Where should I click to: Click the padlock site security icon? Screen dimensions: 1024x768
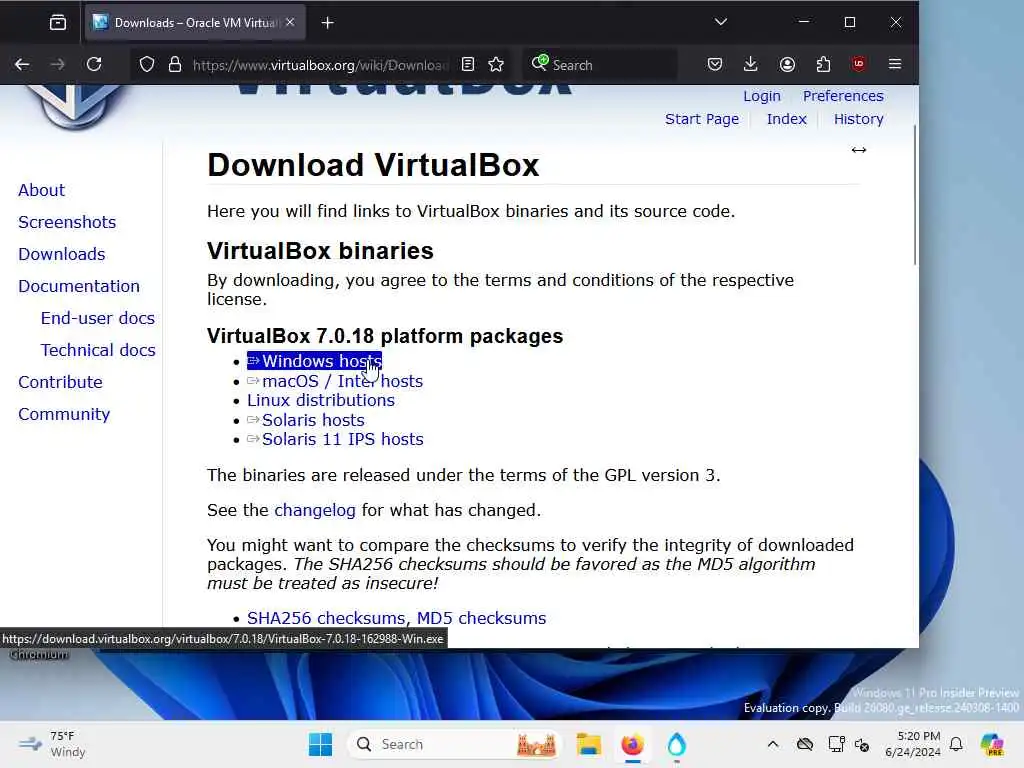[174, 64]
